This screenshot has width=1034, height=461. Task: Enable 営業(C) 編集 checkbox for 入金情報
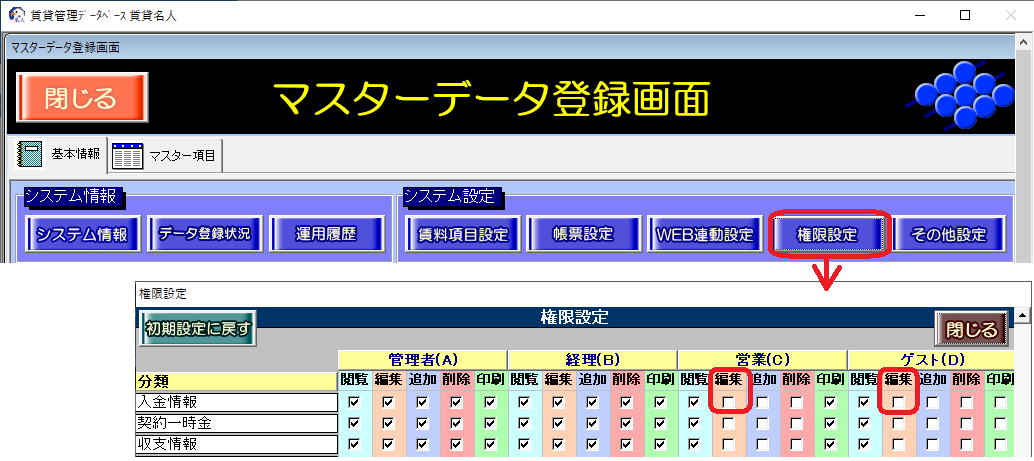(x=728, y=402)
